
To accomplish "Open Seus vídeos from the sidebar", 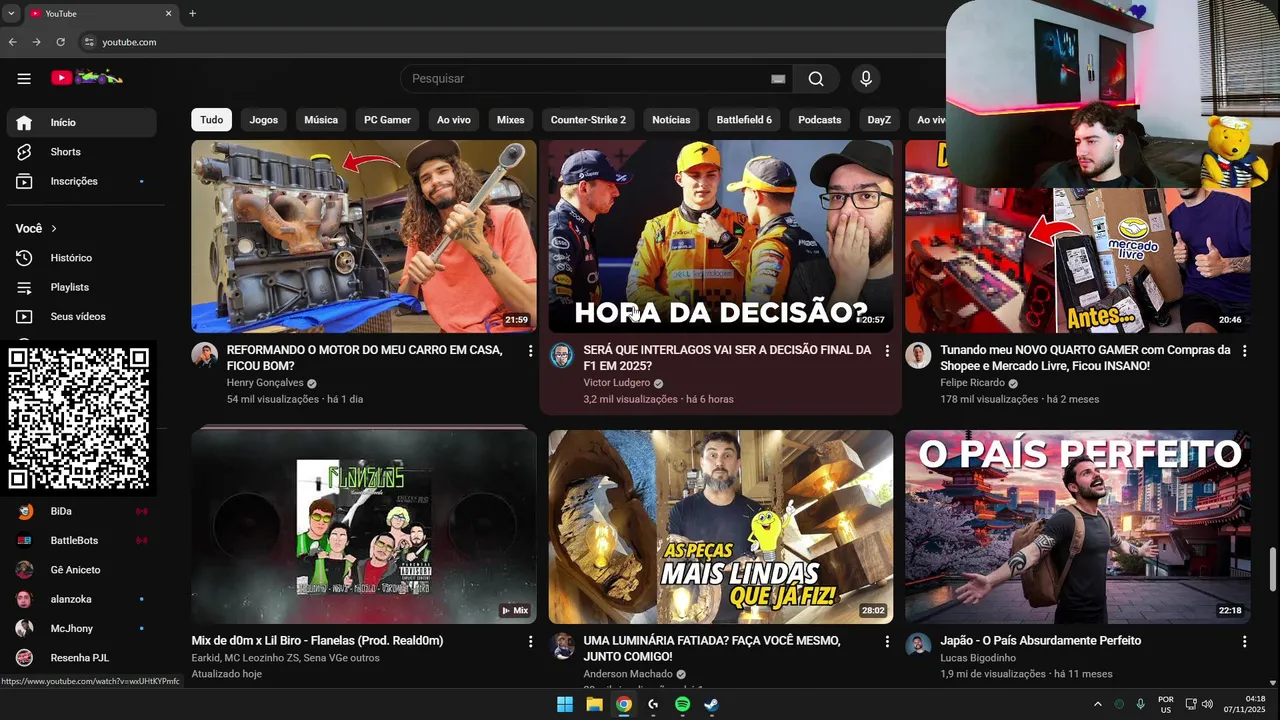I will click(82, 317).
